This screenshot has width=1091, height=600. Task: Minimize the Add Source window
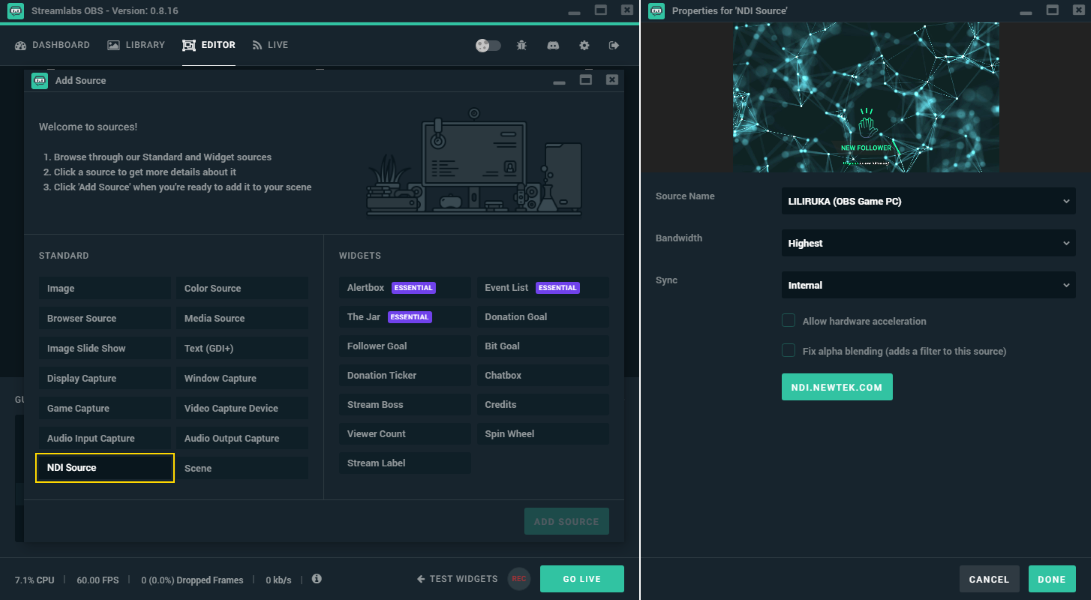pyautogui.click(x=559, y=82)
